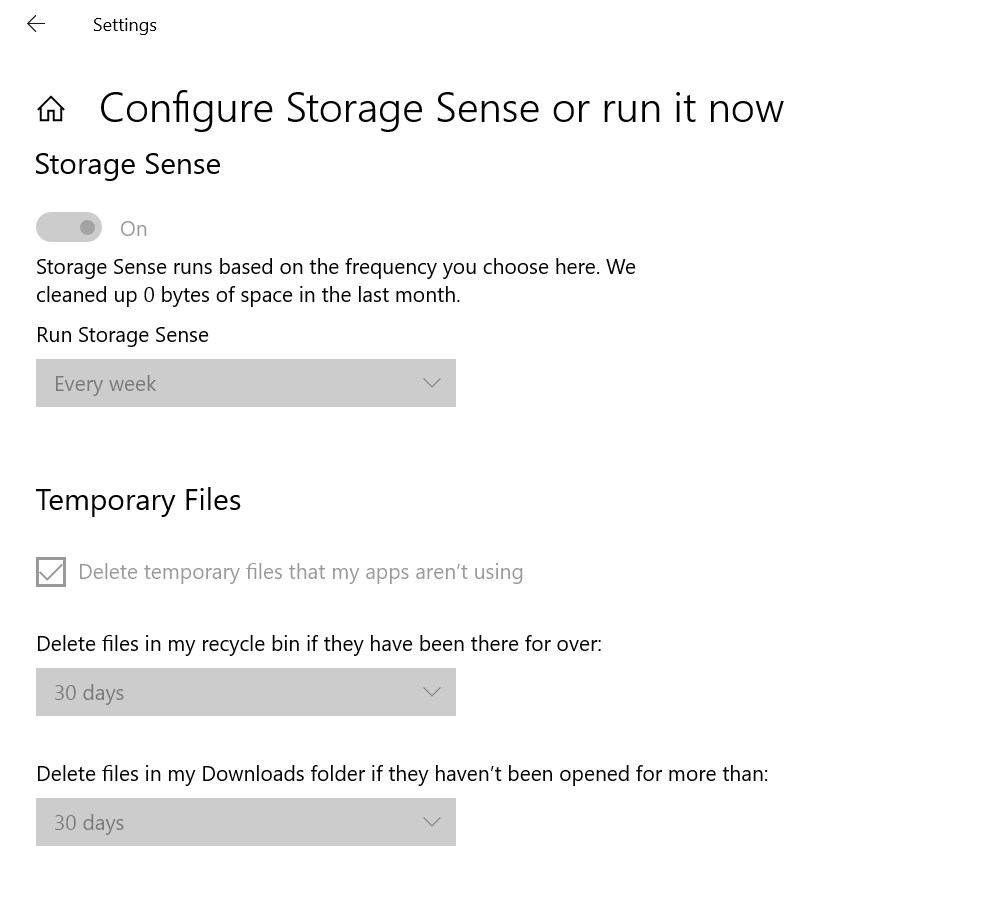Click the 'Storage Sense' section heading
Viewport: 995px width, 913px height.
click(x=128, y=164)
